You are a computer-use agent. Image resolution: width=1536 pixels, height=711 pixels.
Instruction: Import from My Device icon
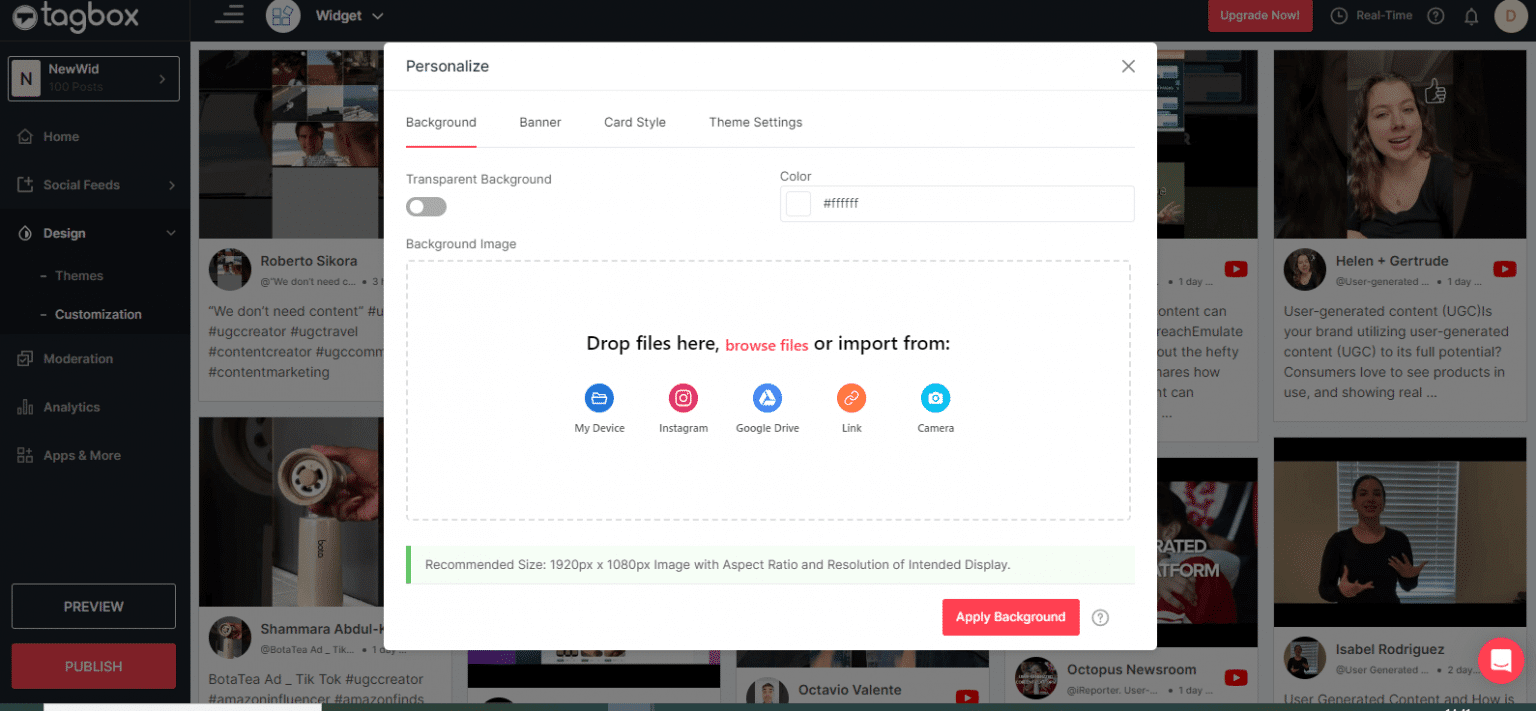[599, 398]
